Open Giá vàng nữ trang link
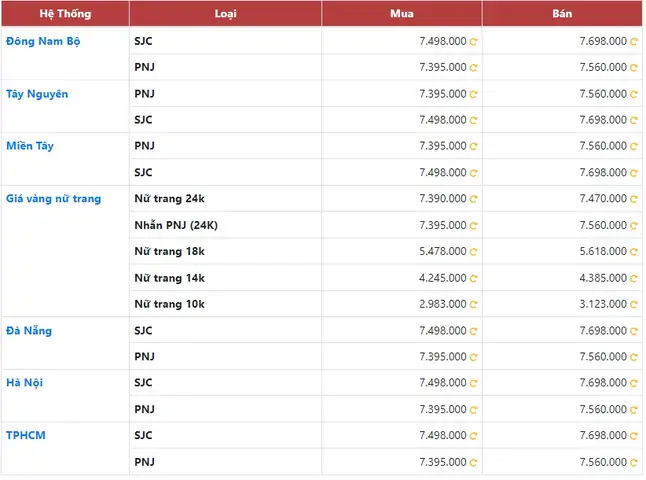646x480 pixels. (x=53, y=199)
